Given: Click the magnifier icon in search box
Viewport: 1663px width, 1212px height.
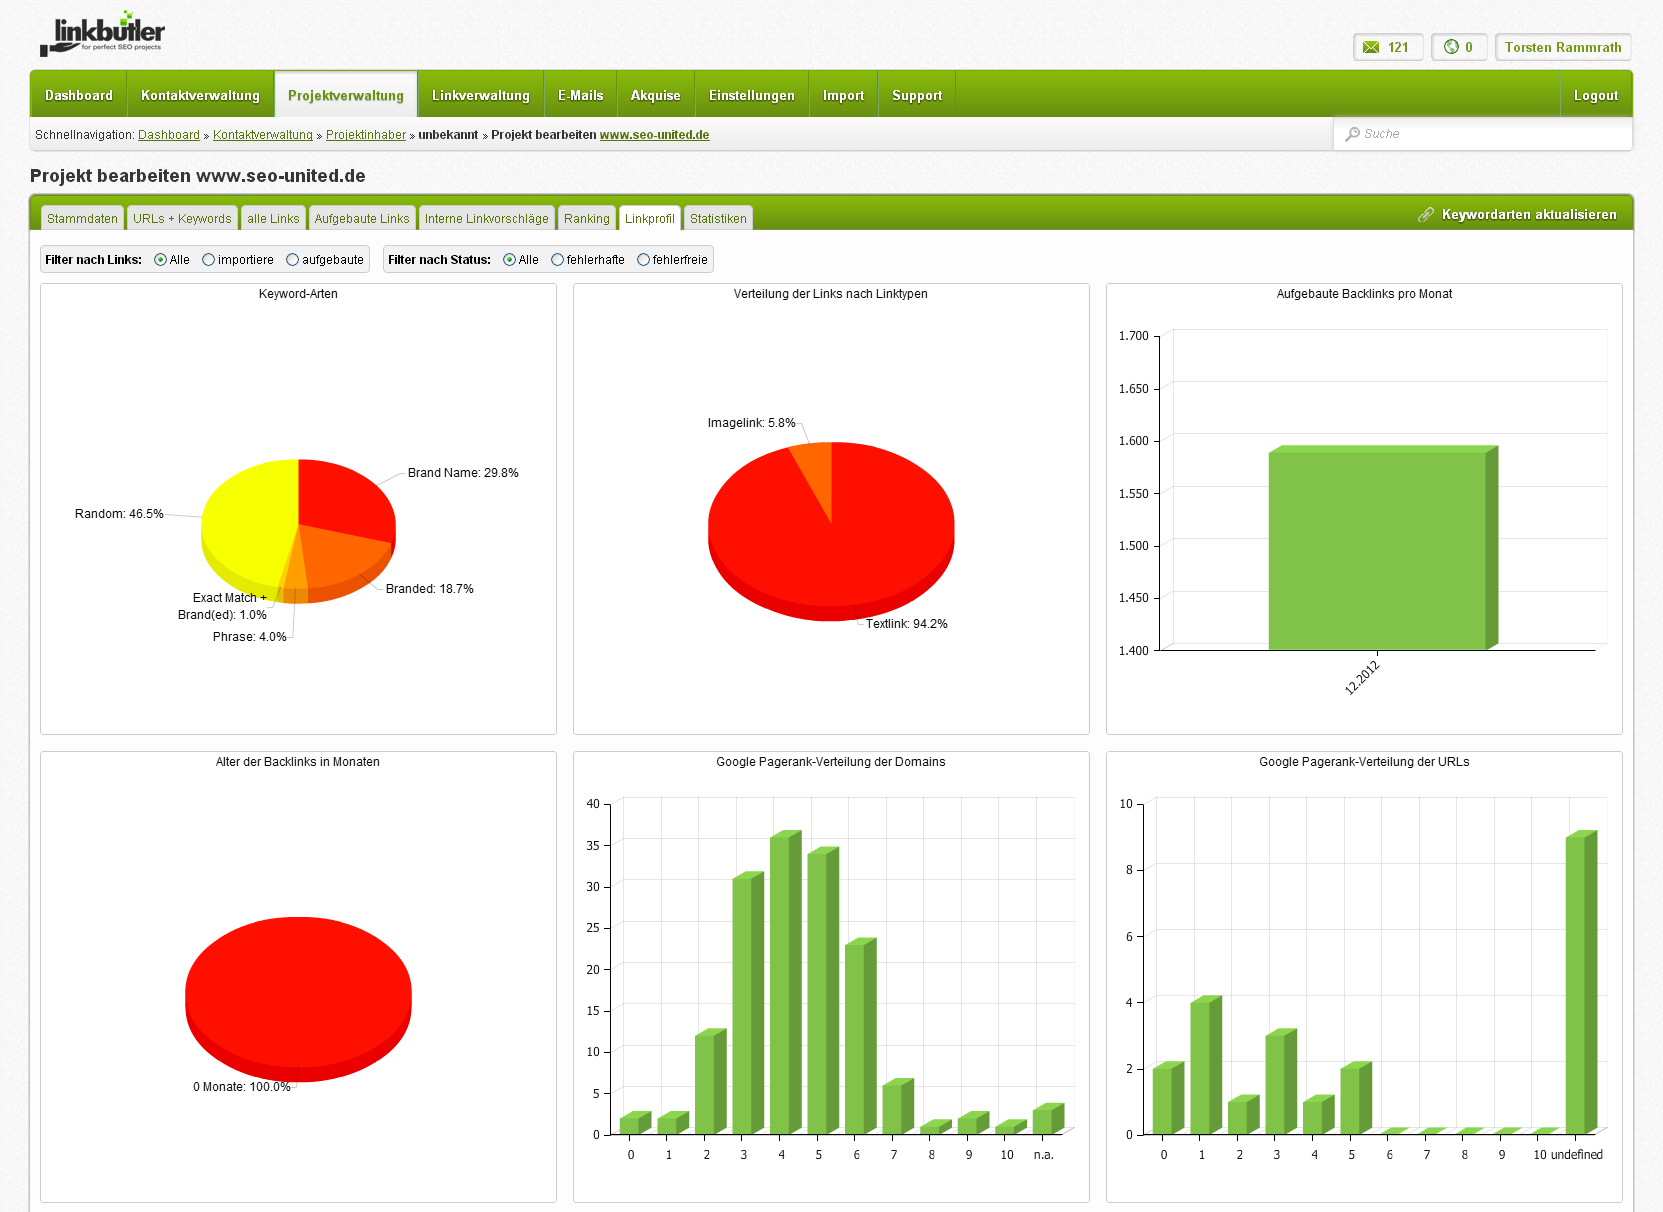Looking at the screenshot, I should [1352, 134].
